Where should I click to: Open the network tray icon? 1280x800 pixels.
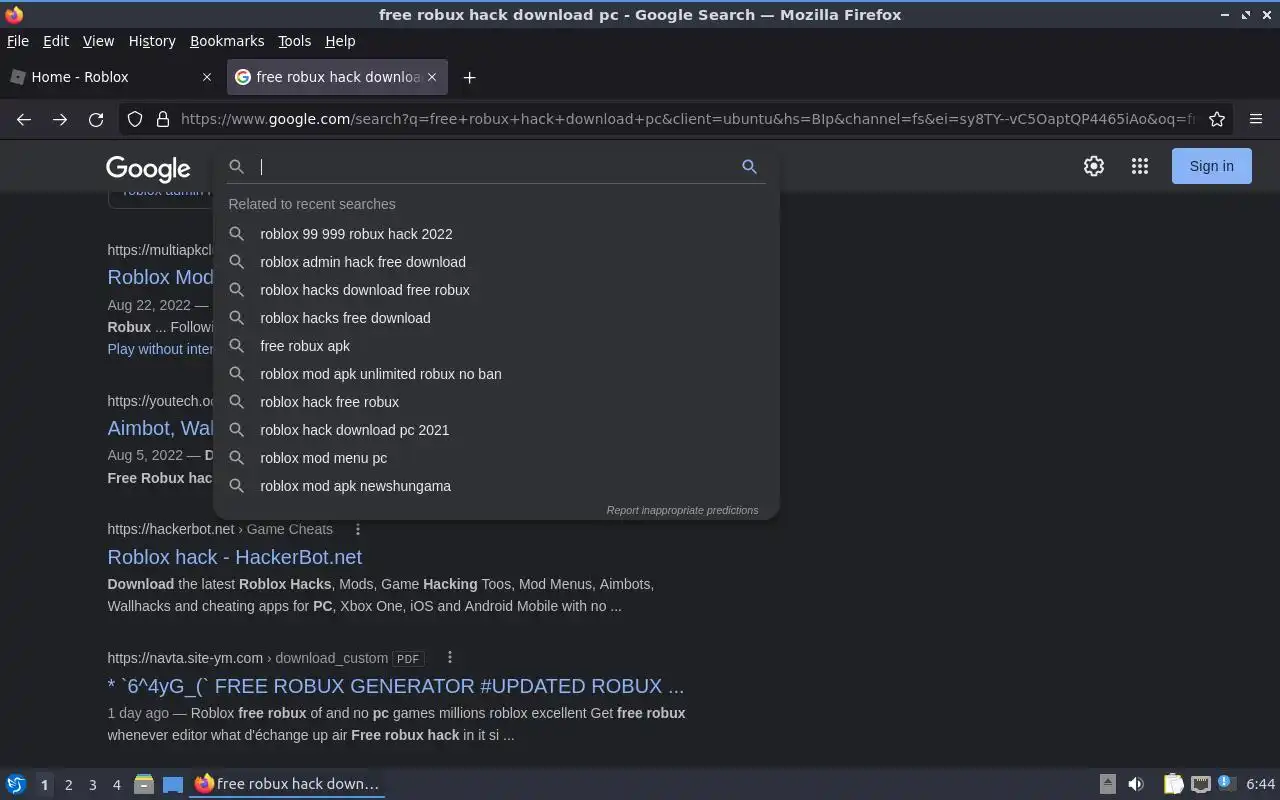point(1201,784)
